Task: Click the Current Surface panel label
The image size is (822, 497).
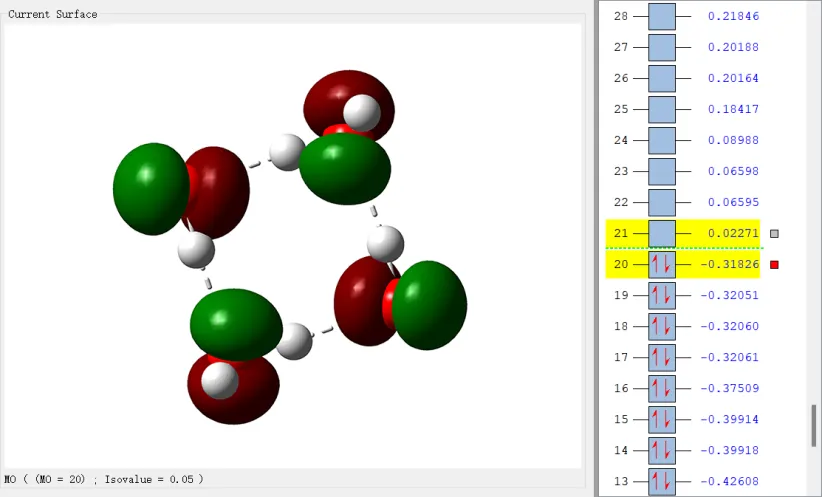Action: click(x=53, y=14)
